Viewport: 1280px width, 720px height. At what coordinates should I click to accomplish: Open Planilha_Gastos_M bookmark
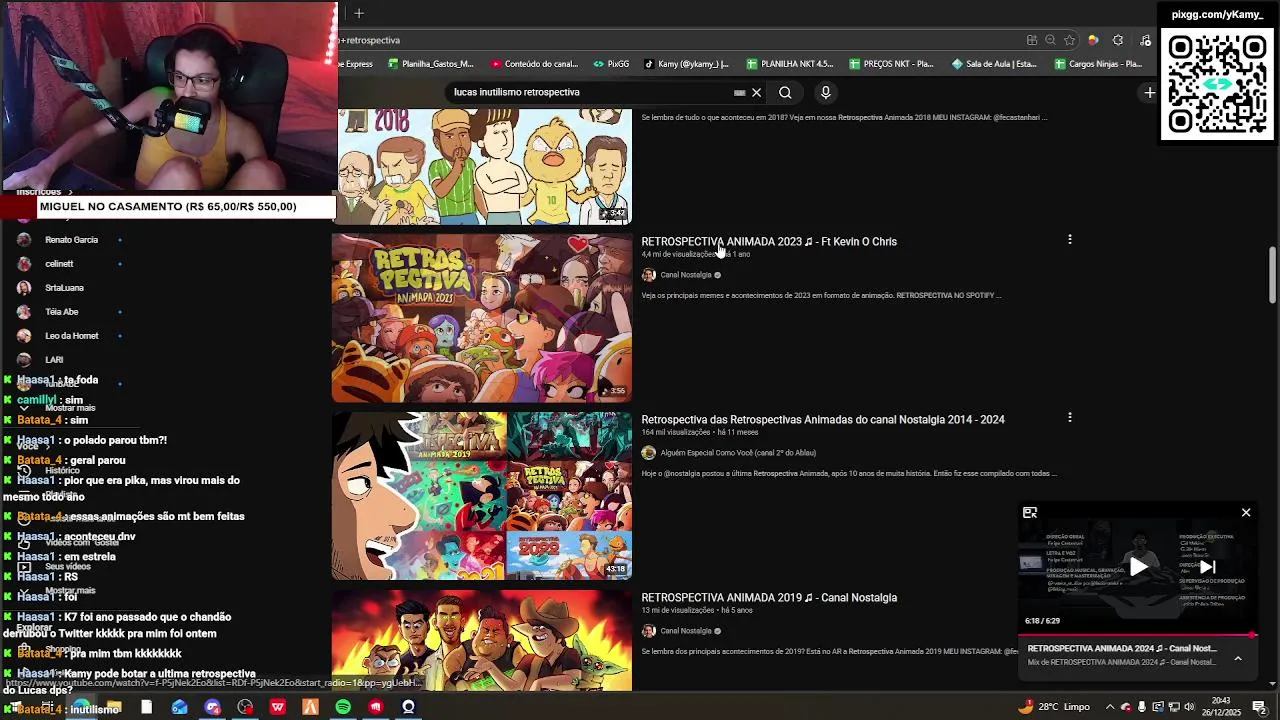click(429, 64)
